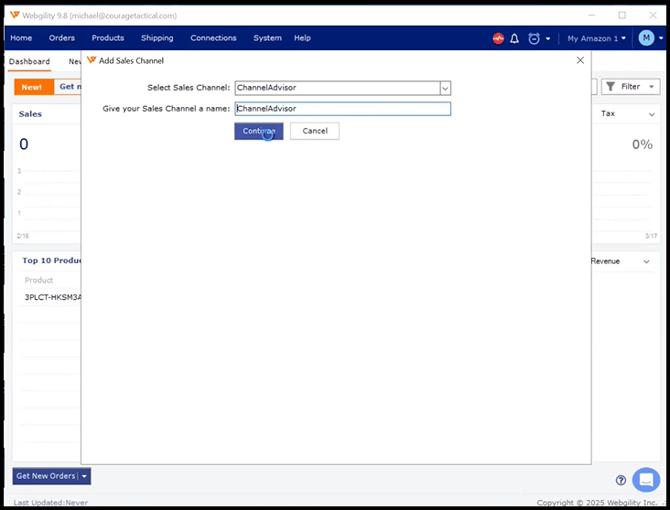Click the alarm clock scheduler icon
This screenshot has width=670, height=510.
tap(534, 38)
